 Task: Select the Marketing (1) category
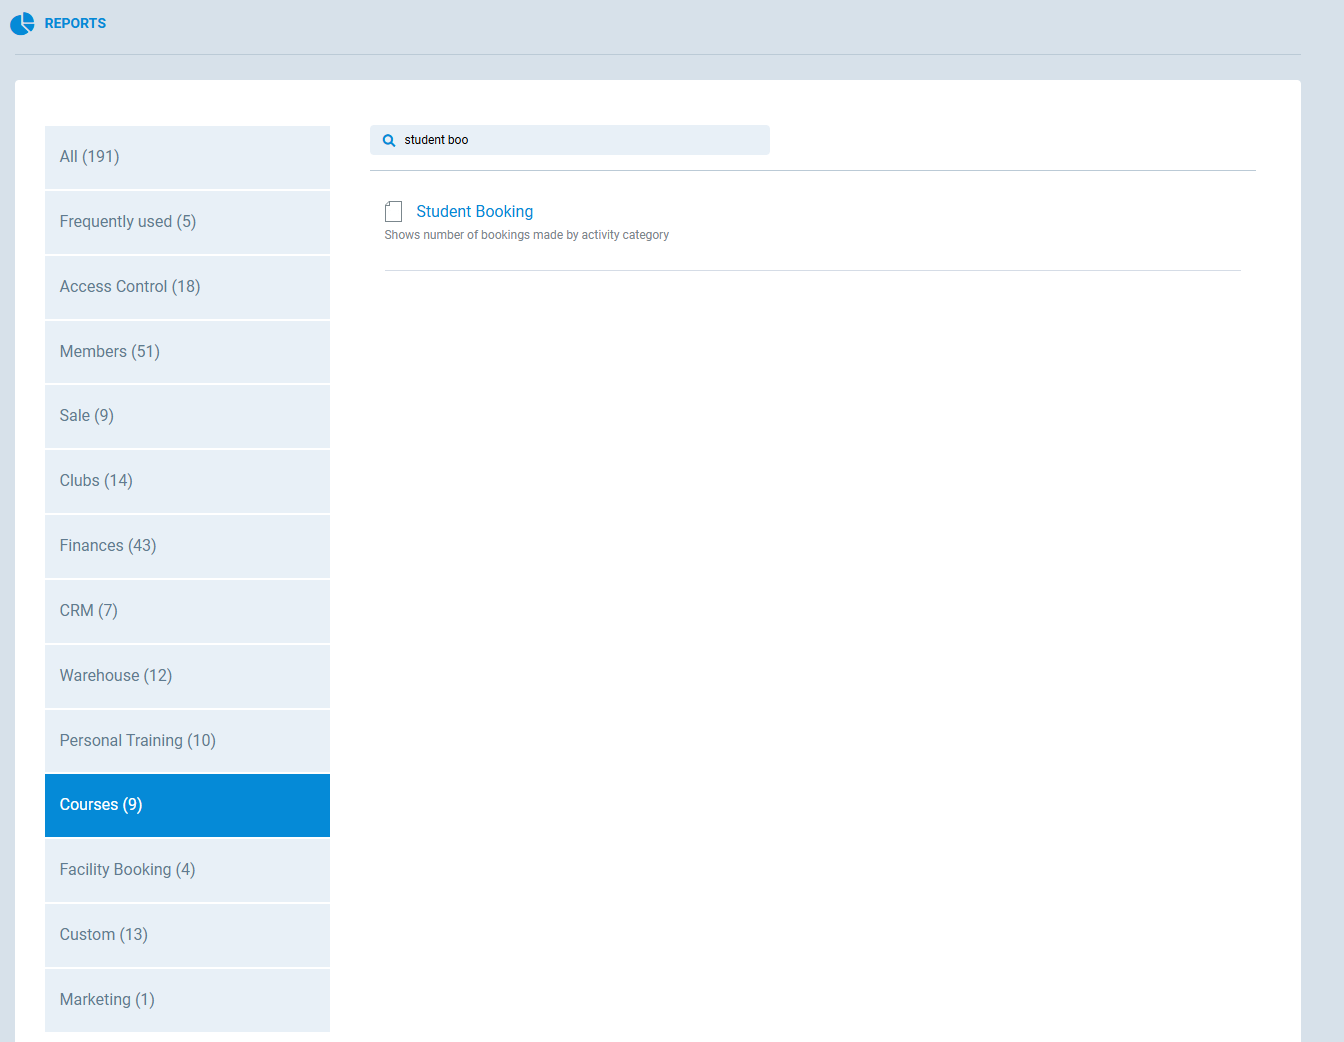[187, 1000]
